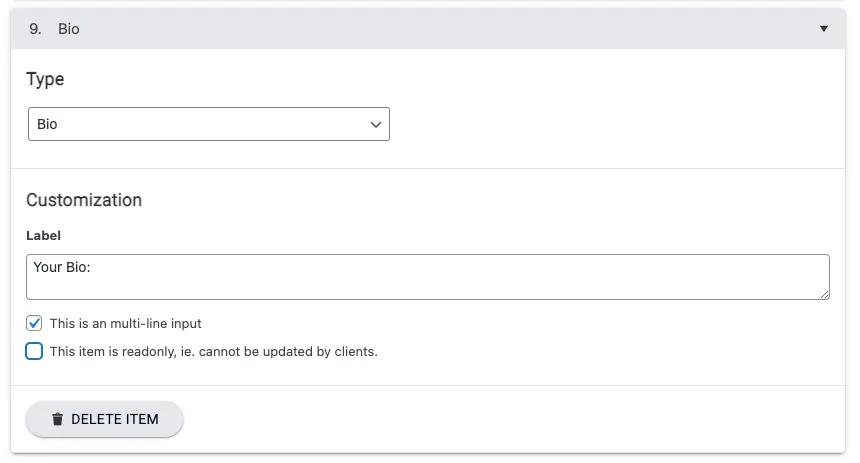Collapse the Bio item with the triangle arrow
The width and height of the screenshot is (860, 463).
[824, 29]
